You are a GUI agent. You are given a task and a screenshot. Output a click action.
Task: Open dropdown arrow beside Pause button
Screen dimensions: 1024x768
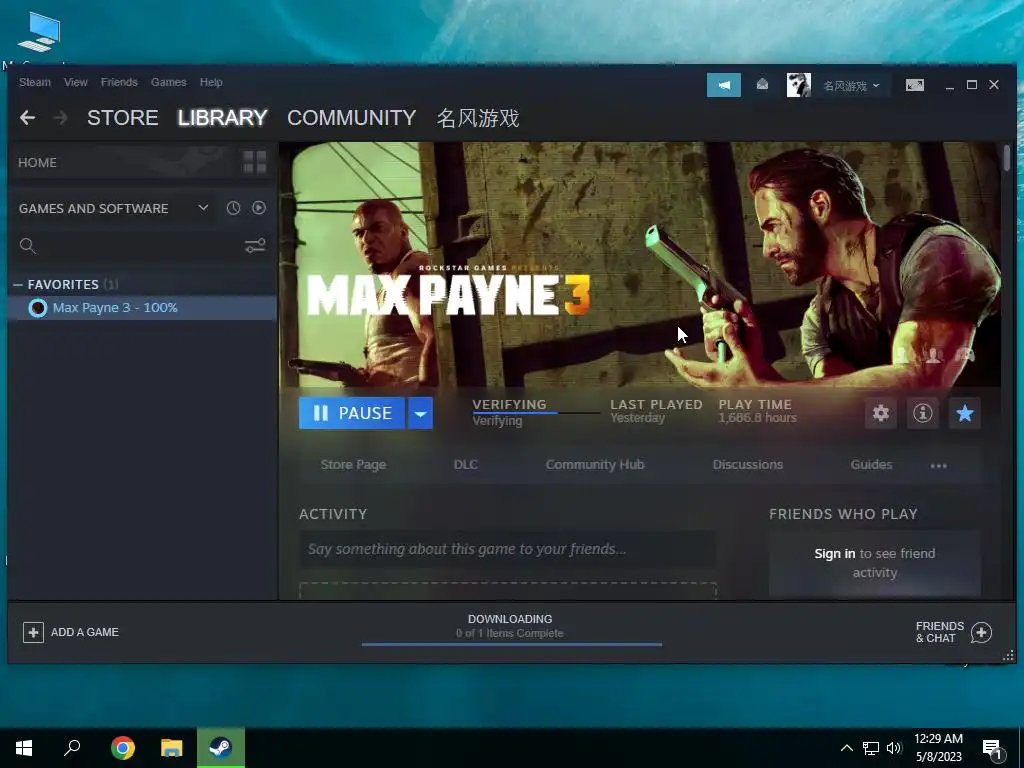[x=421, y=413]
